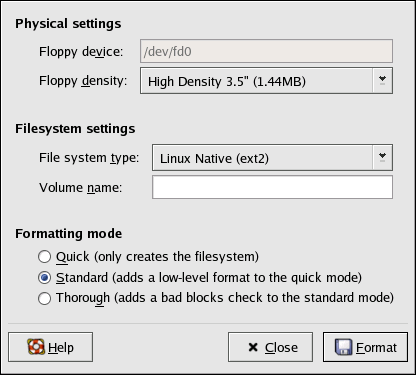Open Help via its text label
416x375 pixels.
(x=61, y=347)
